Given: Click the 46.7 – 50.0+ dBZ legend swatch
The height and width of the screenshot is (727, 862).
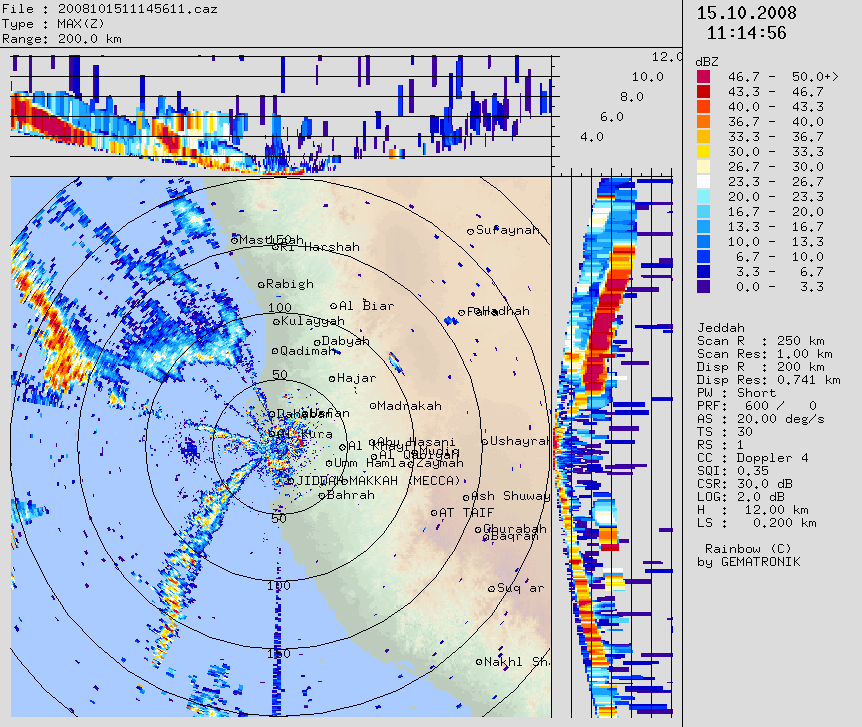Looking at the screenshot, I should coord(703,76).
